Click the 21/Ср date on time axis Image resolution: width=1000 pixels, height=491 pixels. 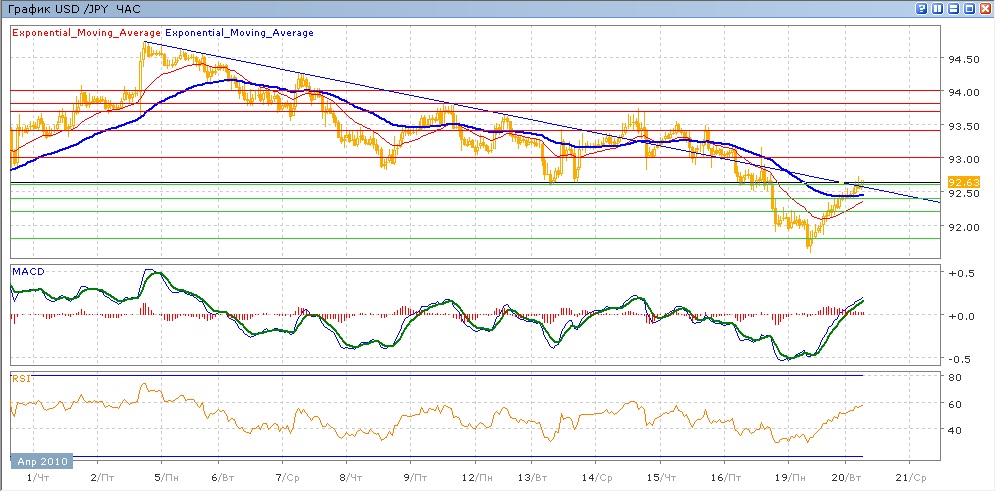[x=914, y=478]
